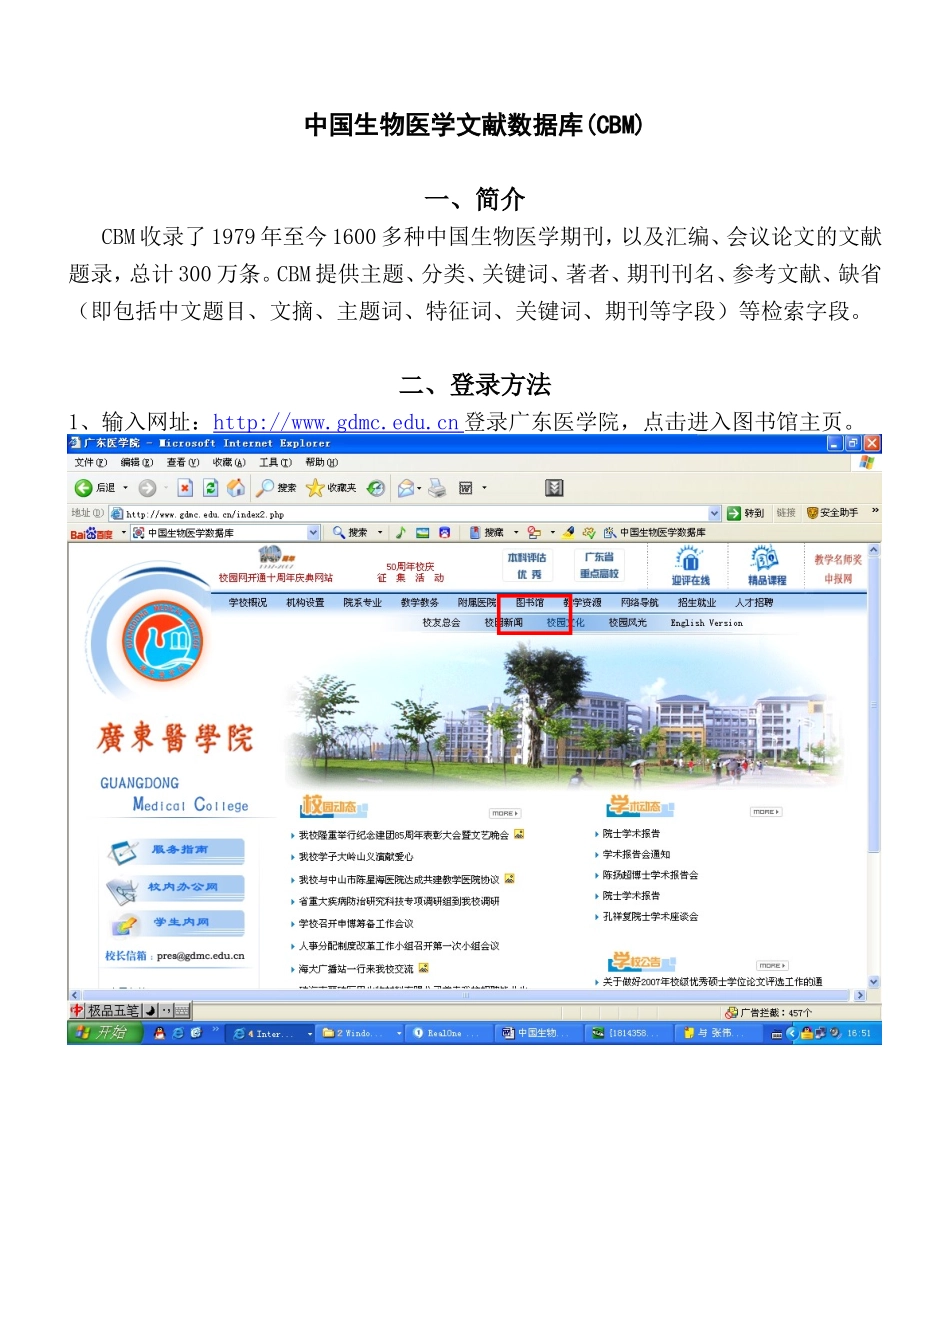This screenshot has width=950, height=1344.
Task: Open the 收藏(A) menu
Action: click(x=229, y=463)
